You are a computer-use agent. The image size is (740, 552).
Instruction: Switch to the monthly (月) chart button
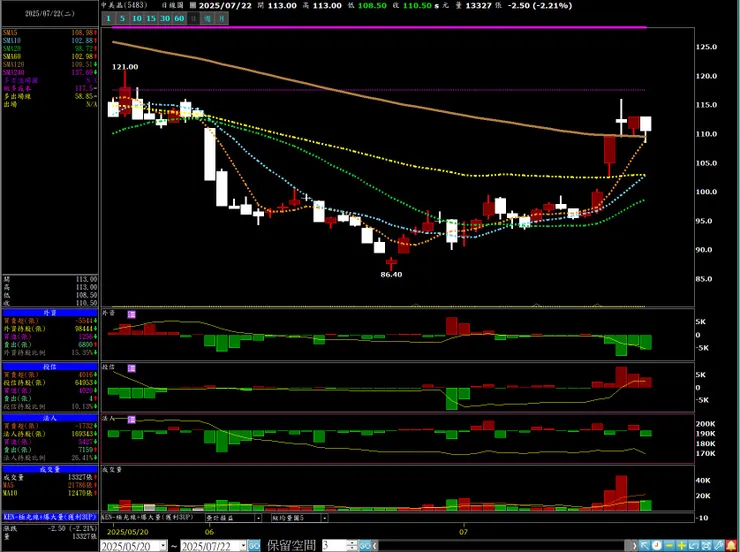coord(221,18)
